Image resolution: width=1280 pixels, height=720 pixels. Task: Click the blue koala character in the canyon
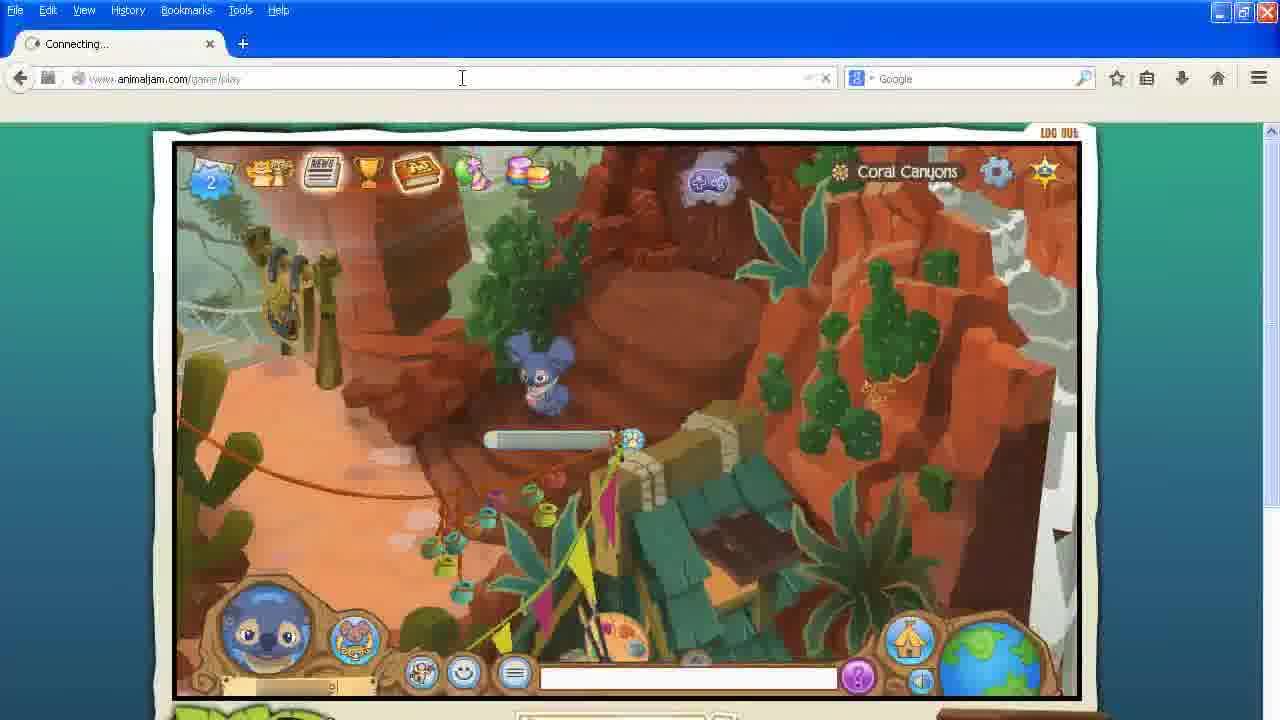[541, 374]
